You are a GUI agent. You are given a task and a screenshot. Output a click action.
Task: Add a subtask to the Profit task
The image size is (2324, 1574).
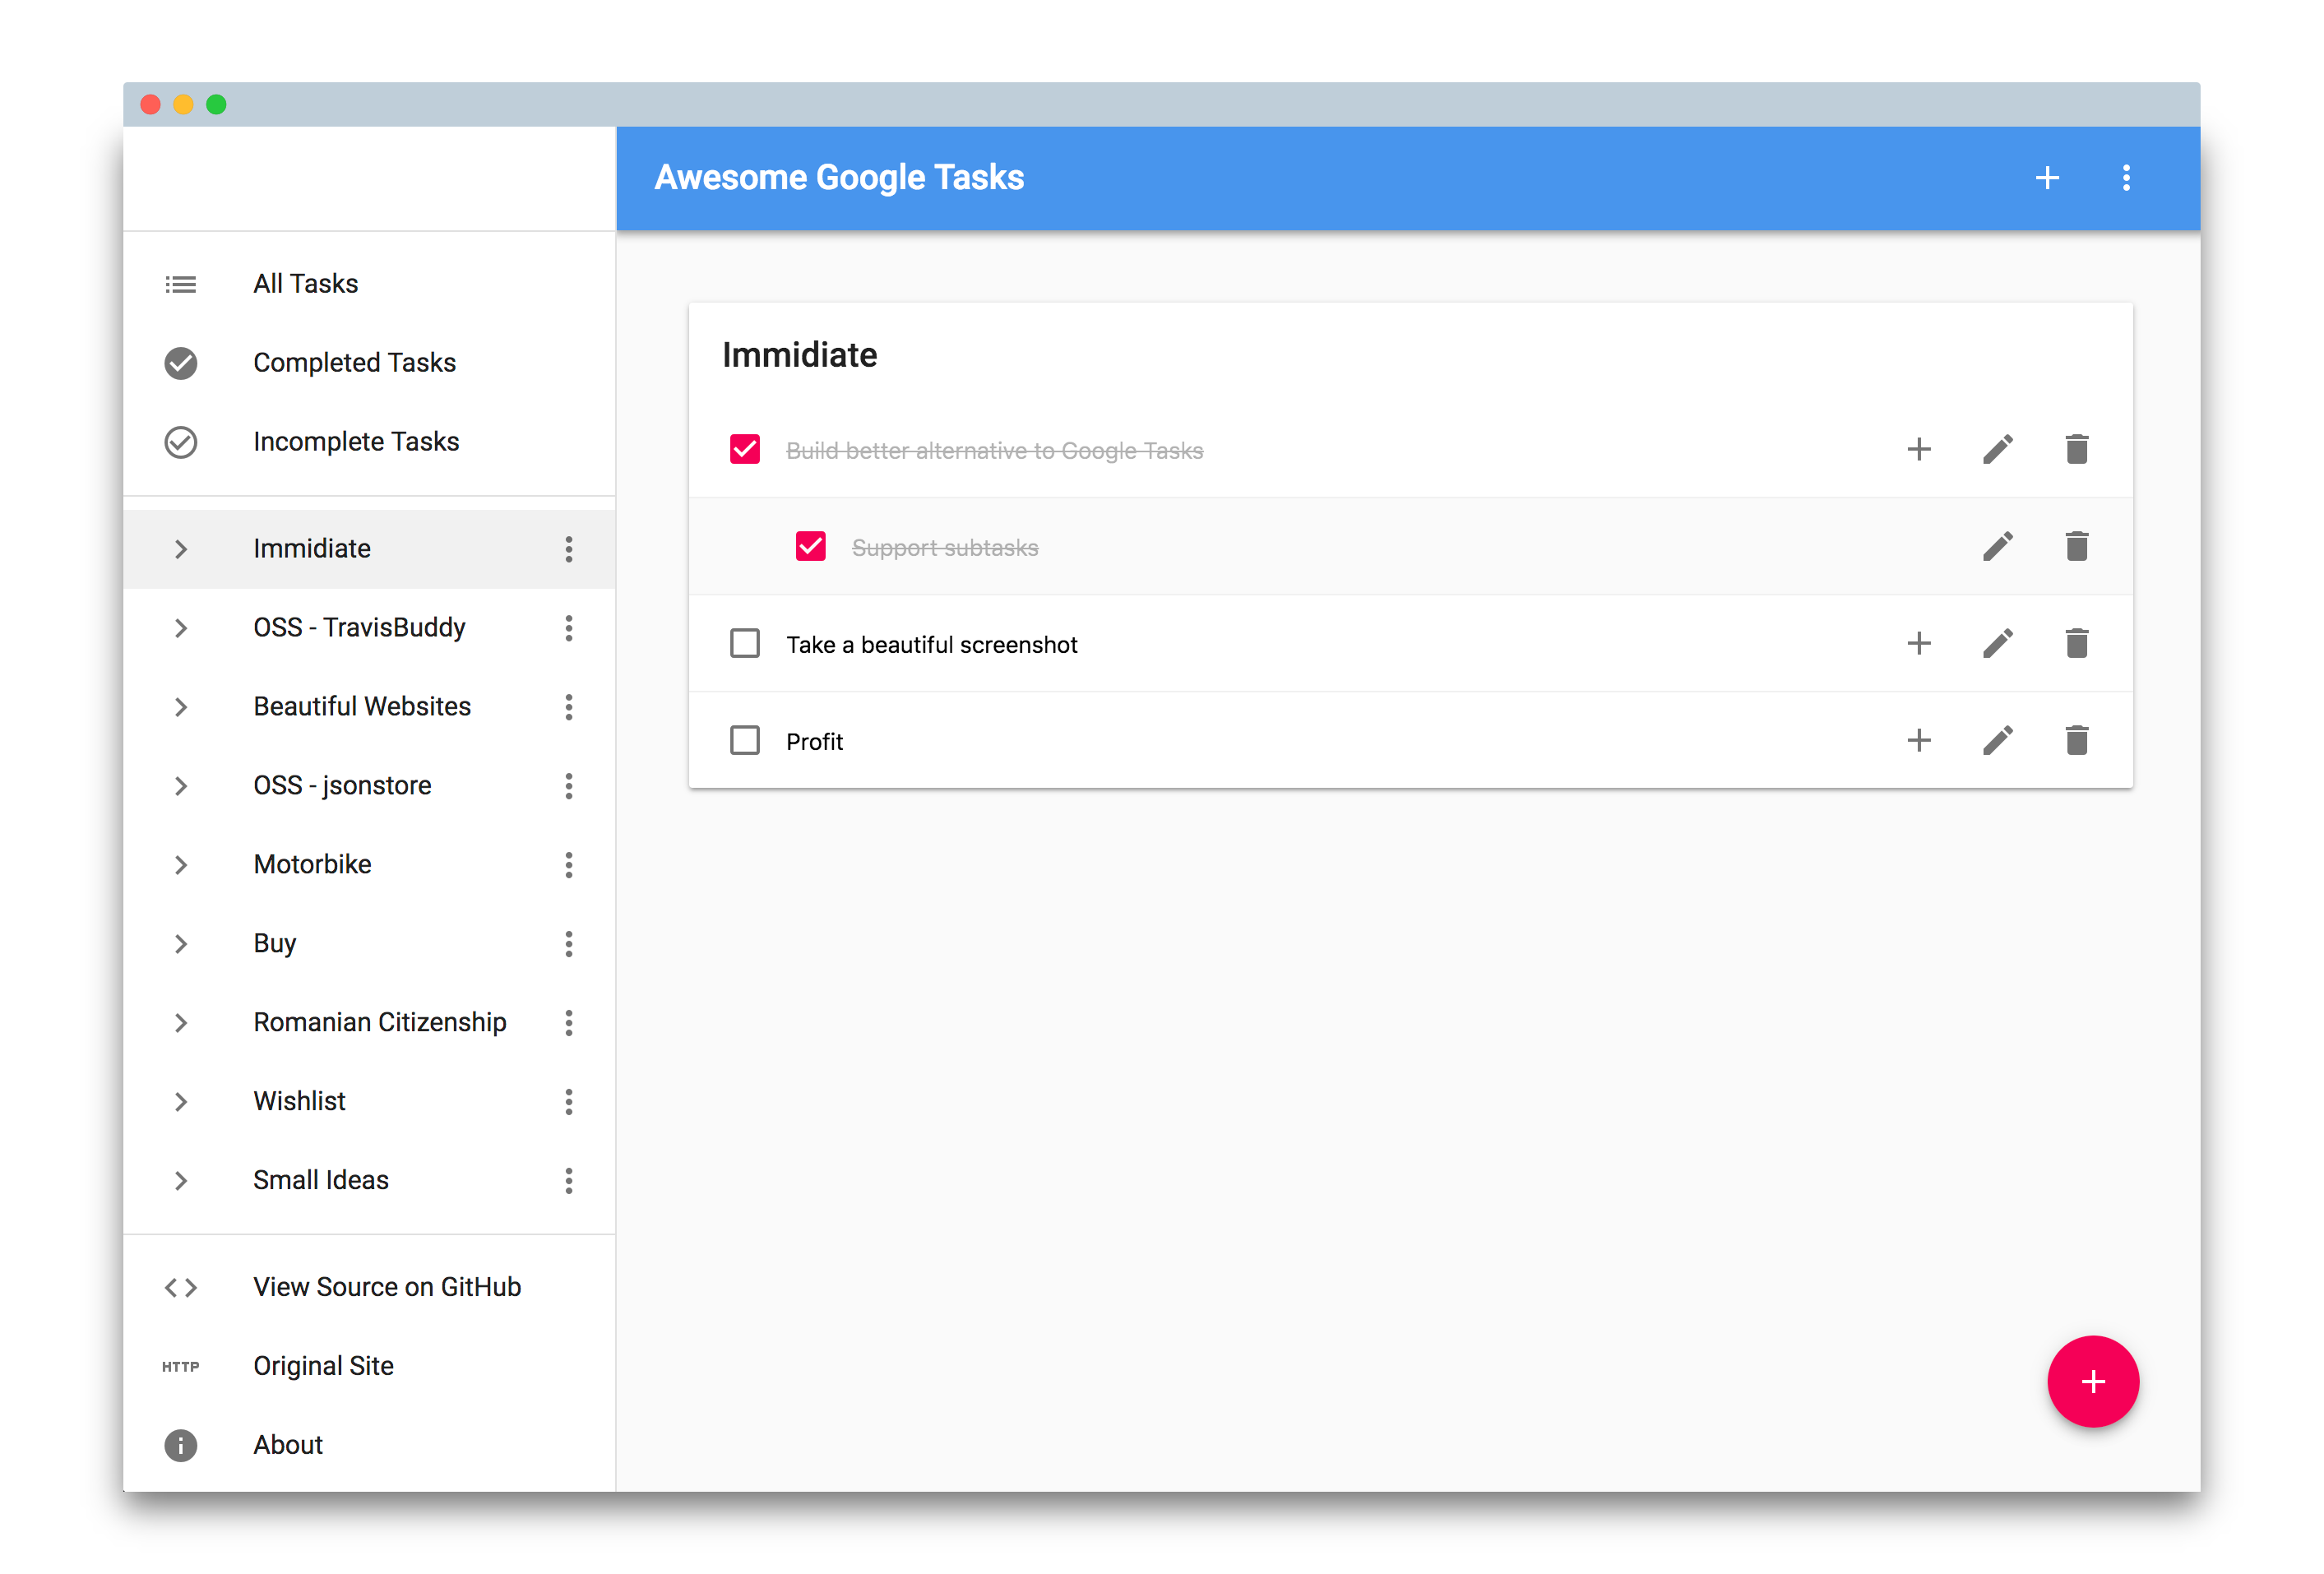(x=1918, y=741)
